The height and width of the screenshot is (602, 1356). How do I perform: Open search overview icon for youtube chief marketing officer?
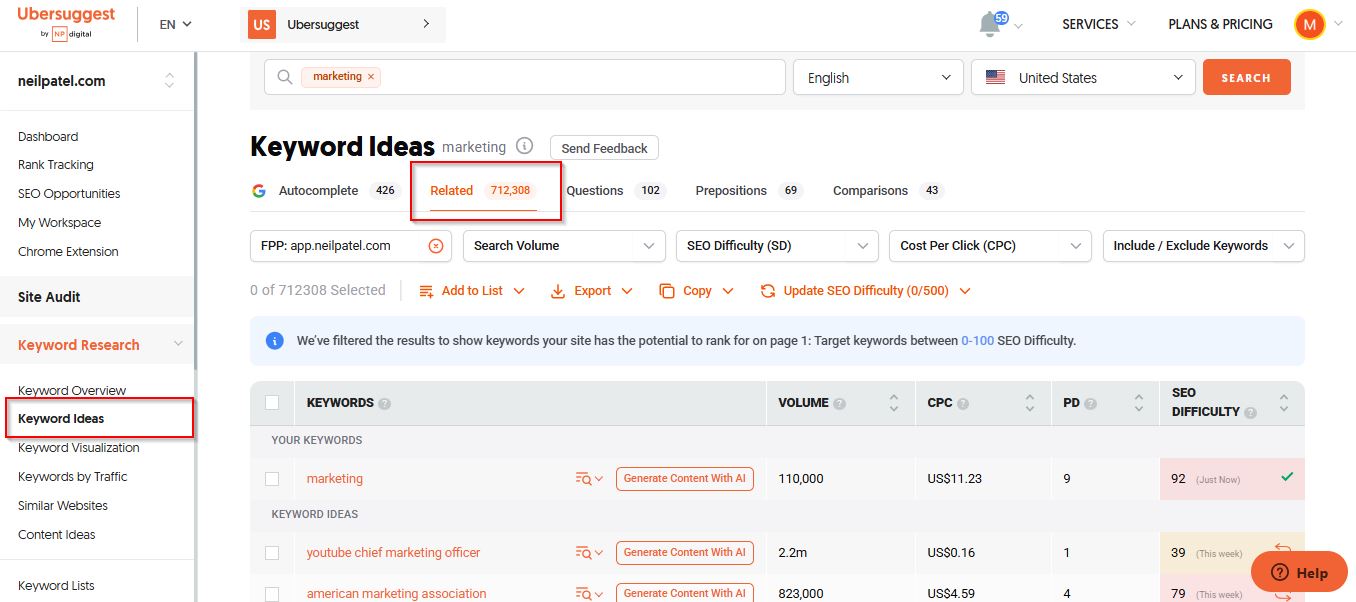point(589,553)
